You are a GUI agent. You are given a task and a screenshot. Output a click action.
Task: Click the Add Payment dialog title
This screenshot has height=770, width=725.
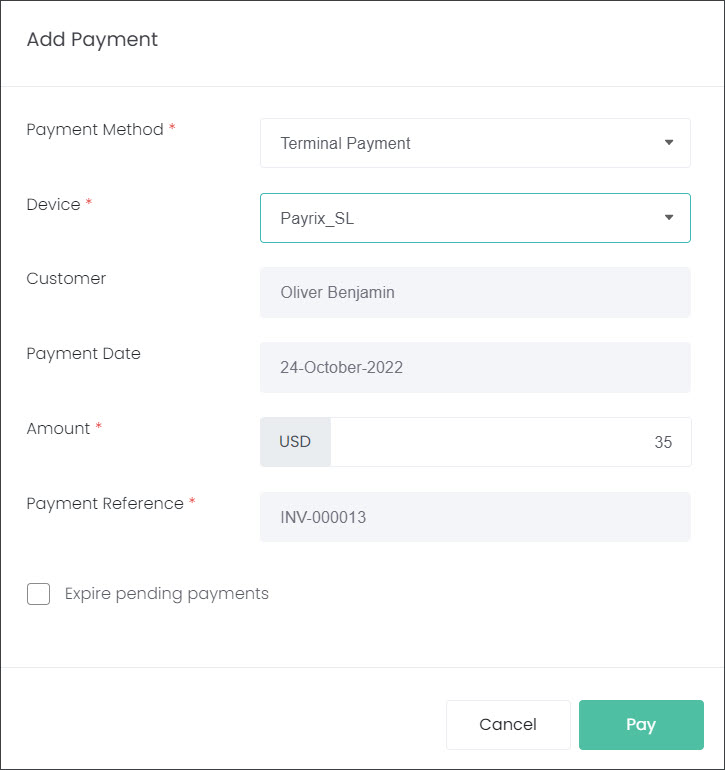tap(92, 40)
